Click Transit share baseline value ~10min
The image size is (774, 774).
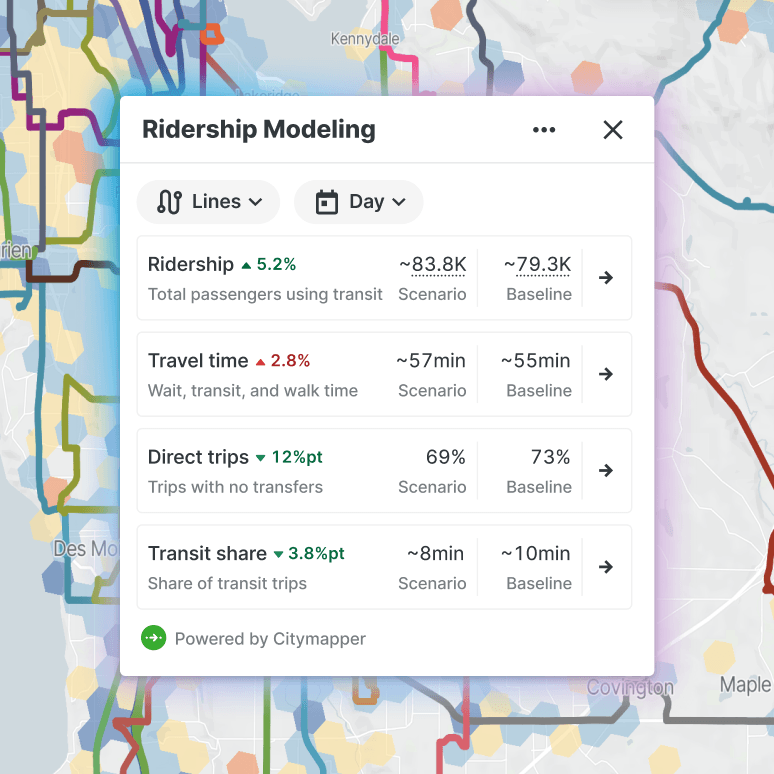536,553
